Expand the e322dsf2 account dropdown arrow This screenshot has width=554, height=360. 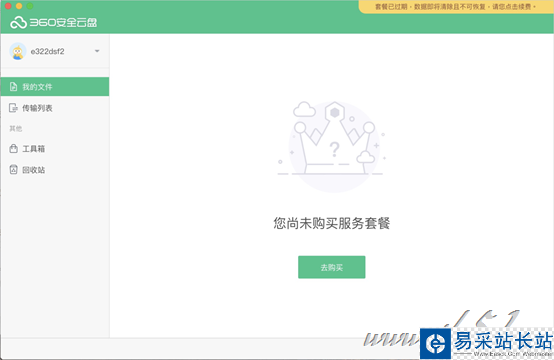tap(97, 51)
